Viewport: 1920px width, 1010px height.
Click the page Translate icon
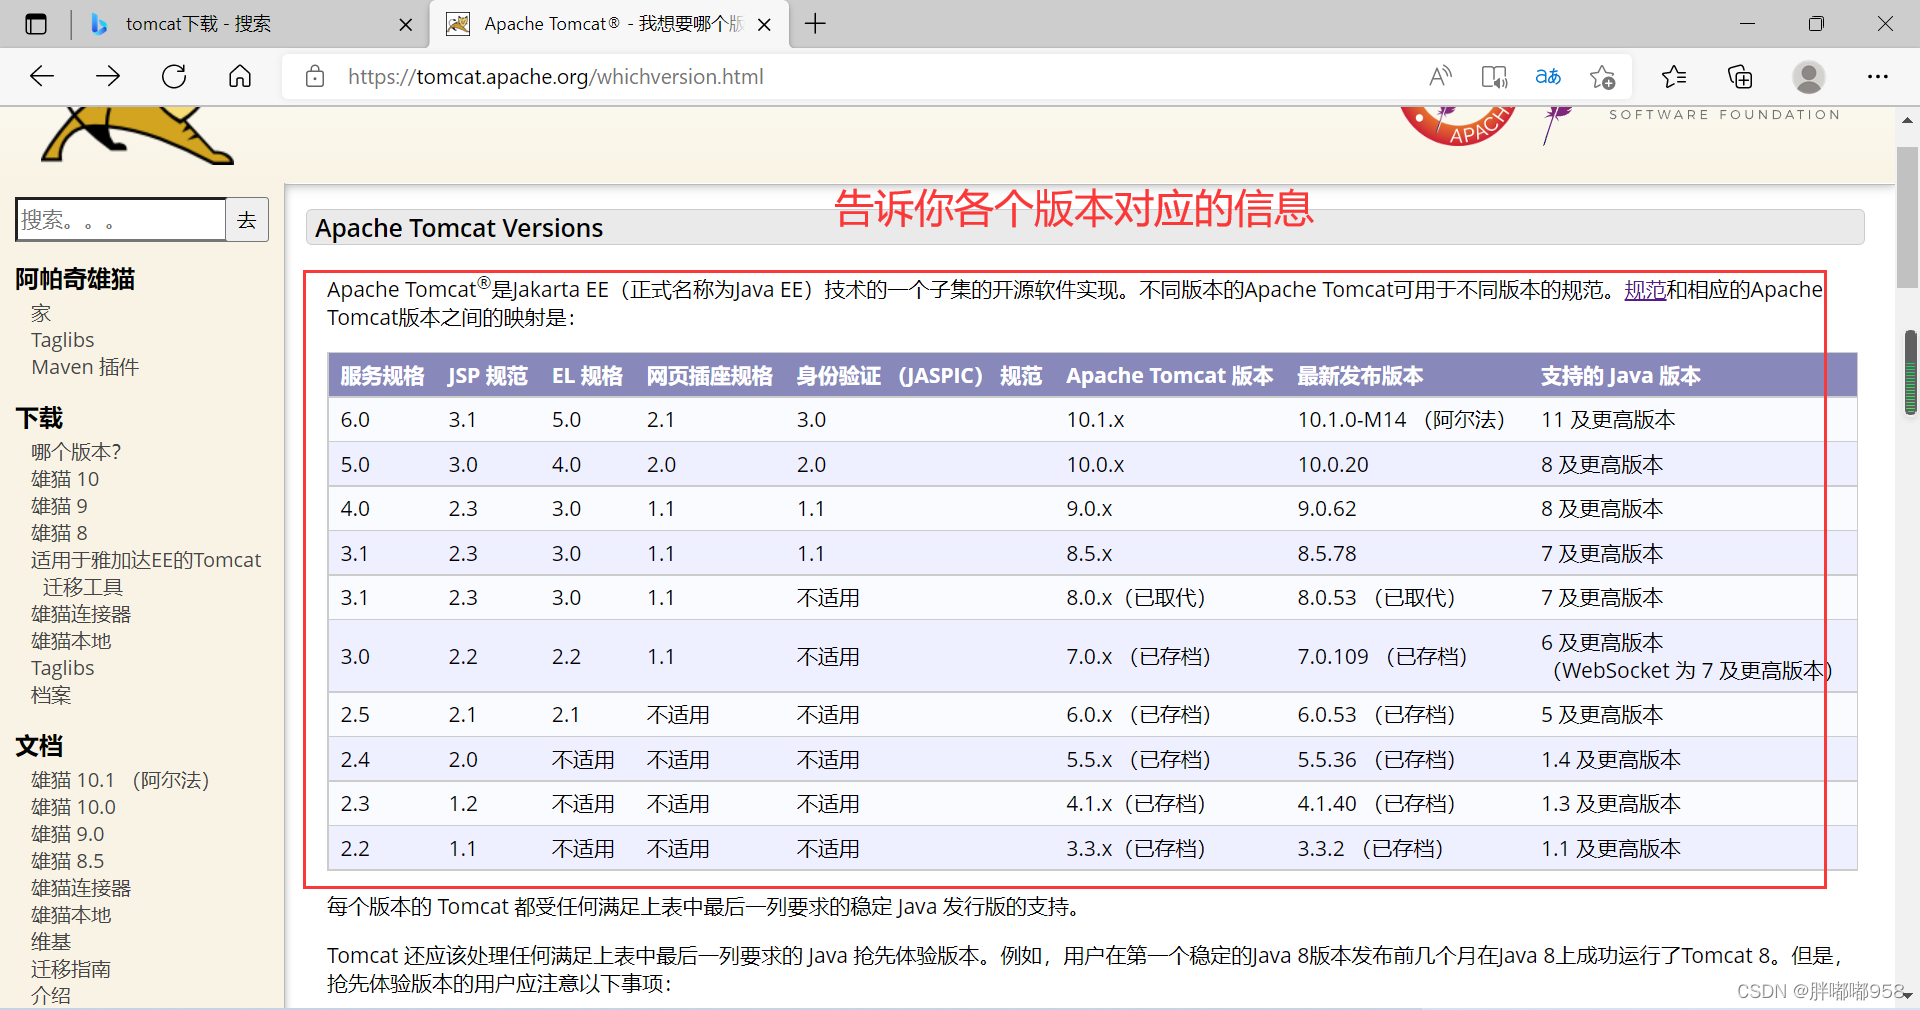click(1548, 76)
